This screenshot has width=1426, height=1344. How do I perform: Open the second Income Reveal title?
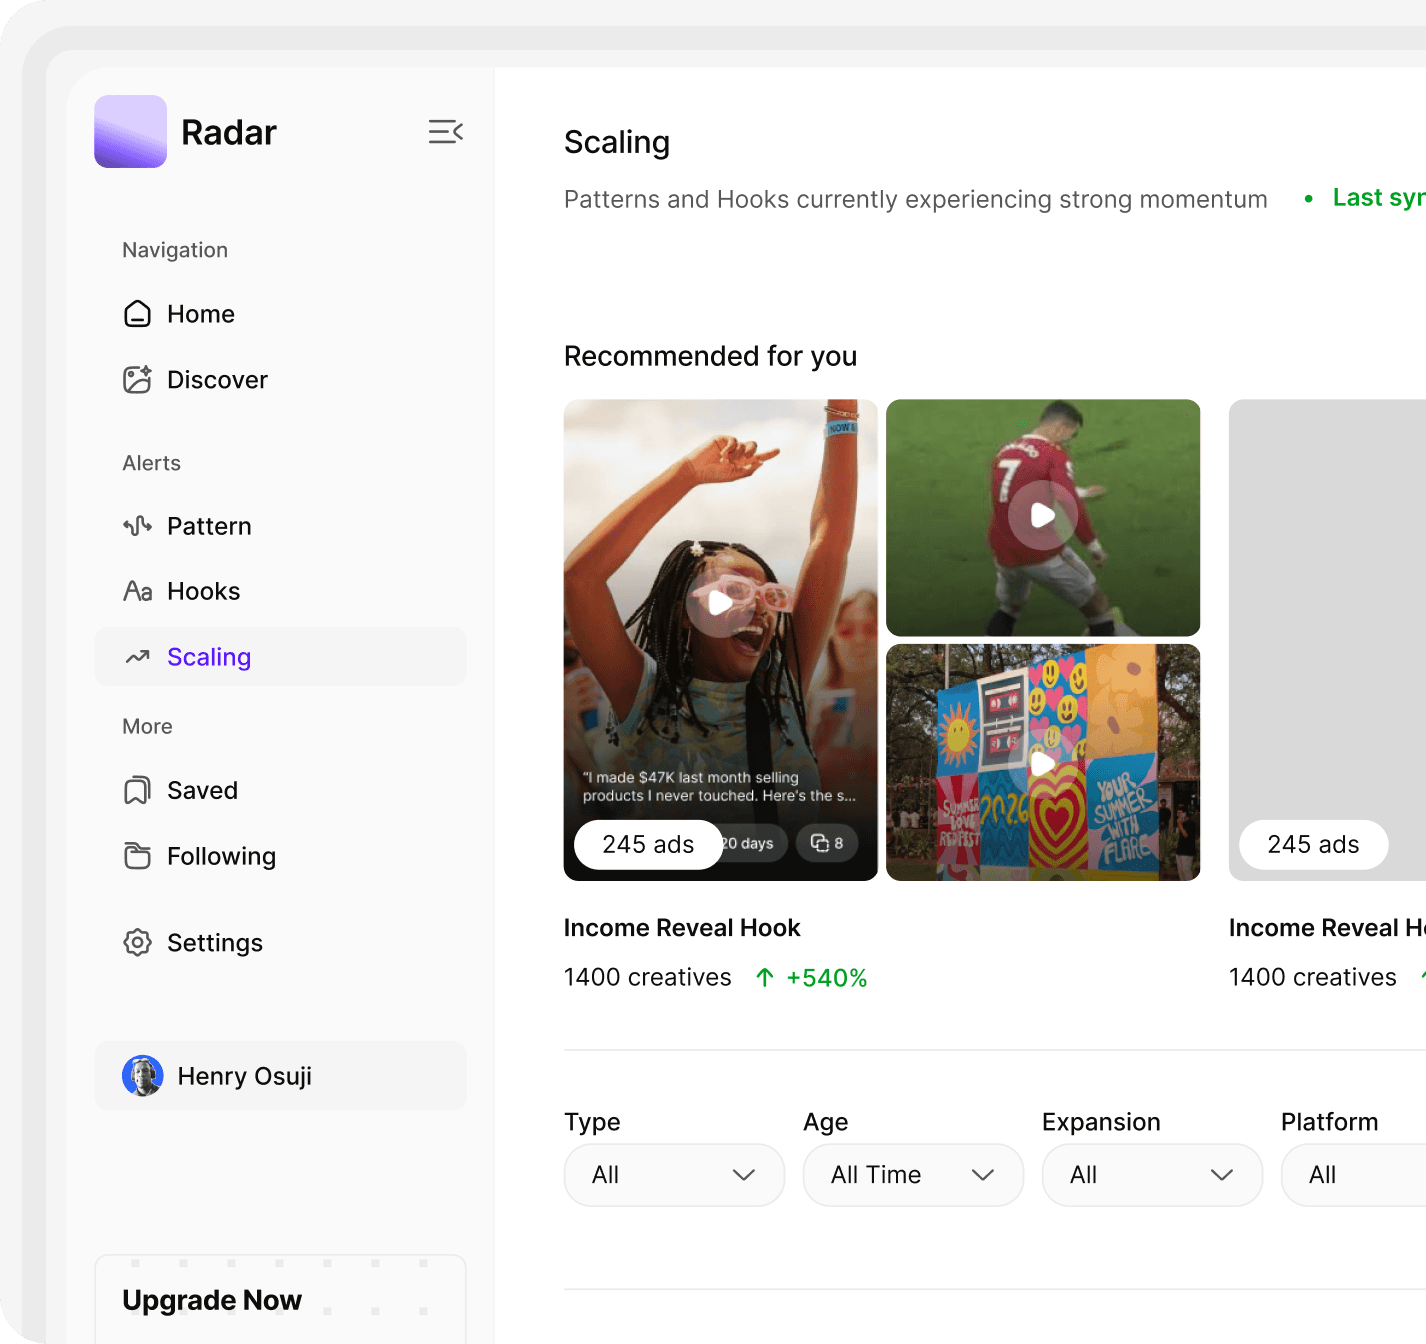tap(1327, 928)
